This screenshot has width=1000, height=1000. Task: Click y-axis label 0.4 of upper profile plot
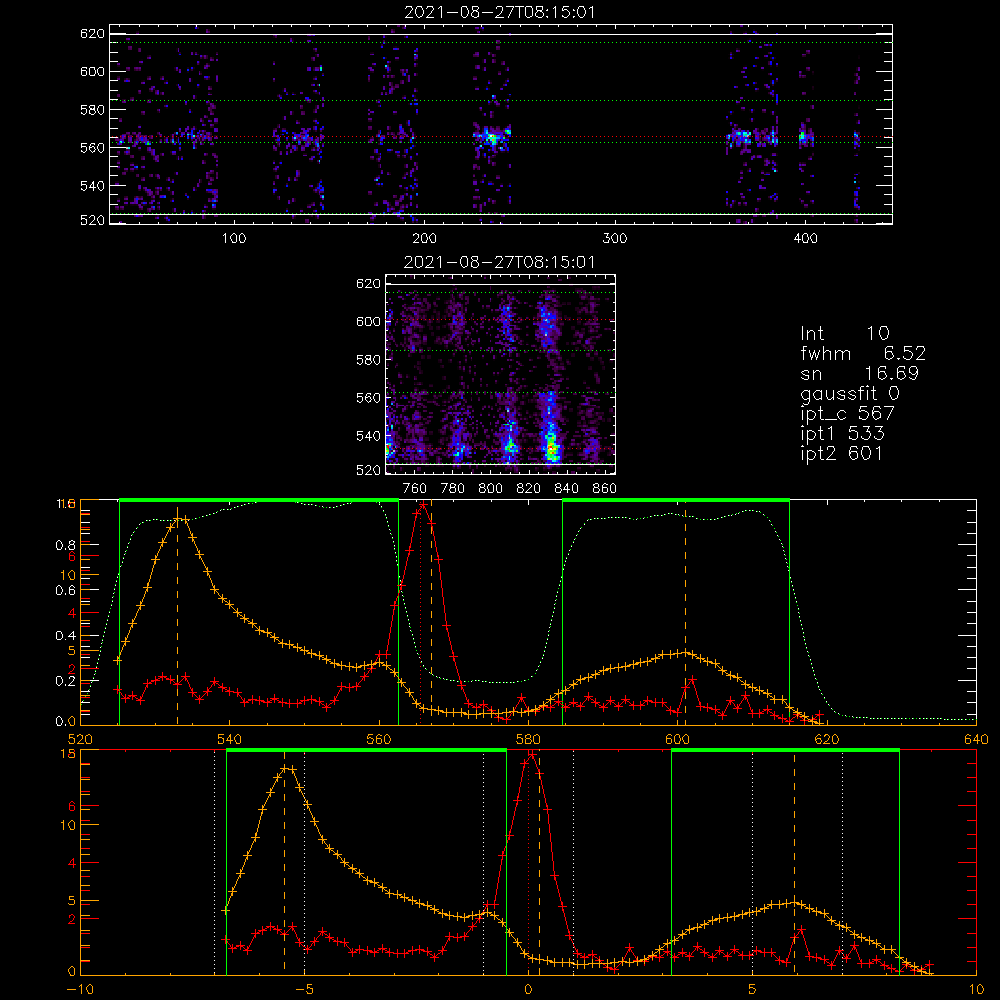(x=66, y=636)
